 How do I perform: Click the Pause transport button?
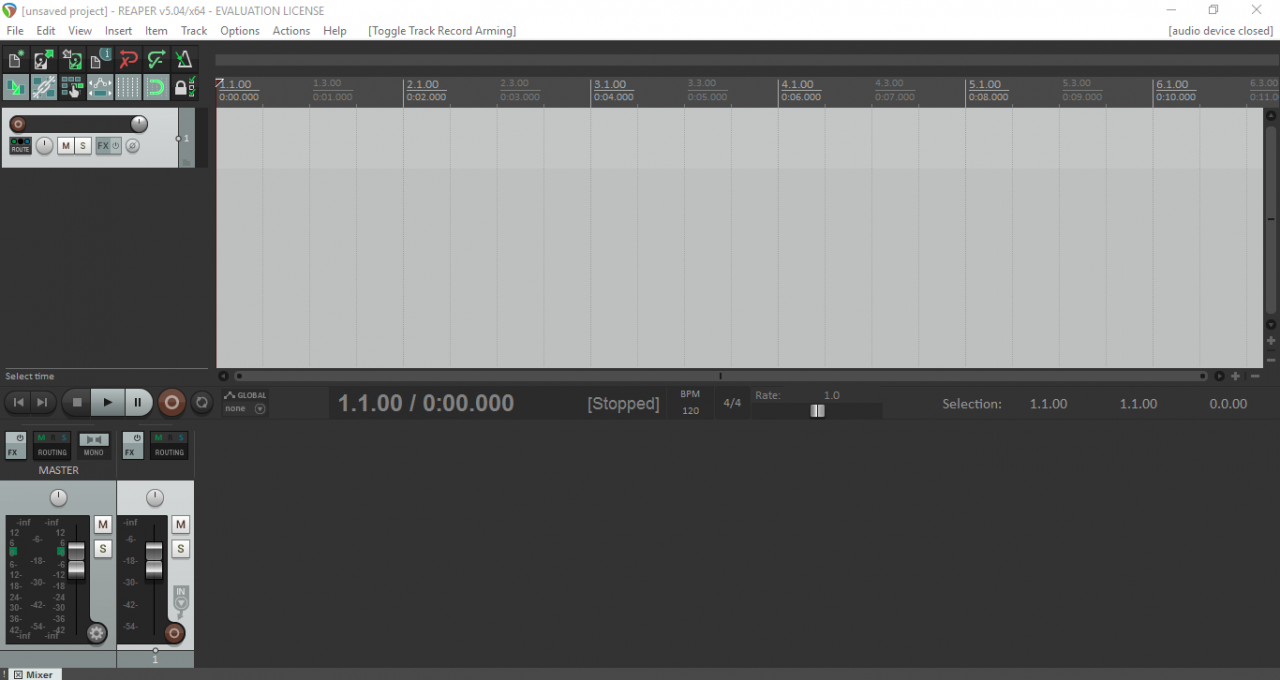pos(137,403)
